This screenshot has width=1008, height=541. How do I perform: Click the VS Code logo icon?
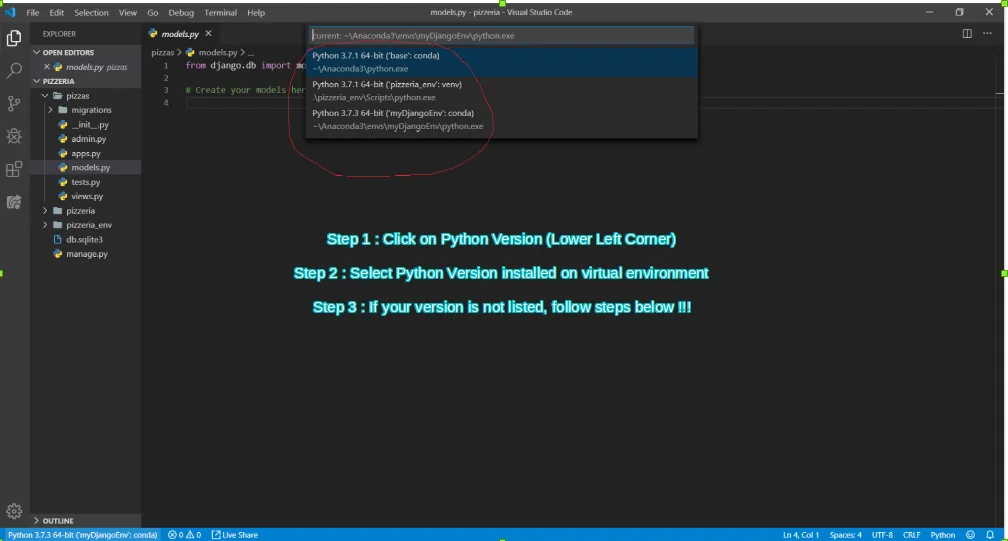click(x=10, y=12)
